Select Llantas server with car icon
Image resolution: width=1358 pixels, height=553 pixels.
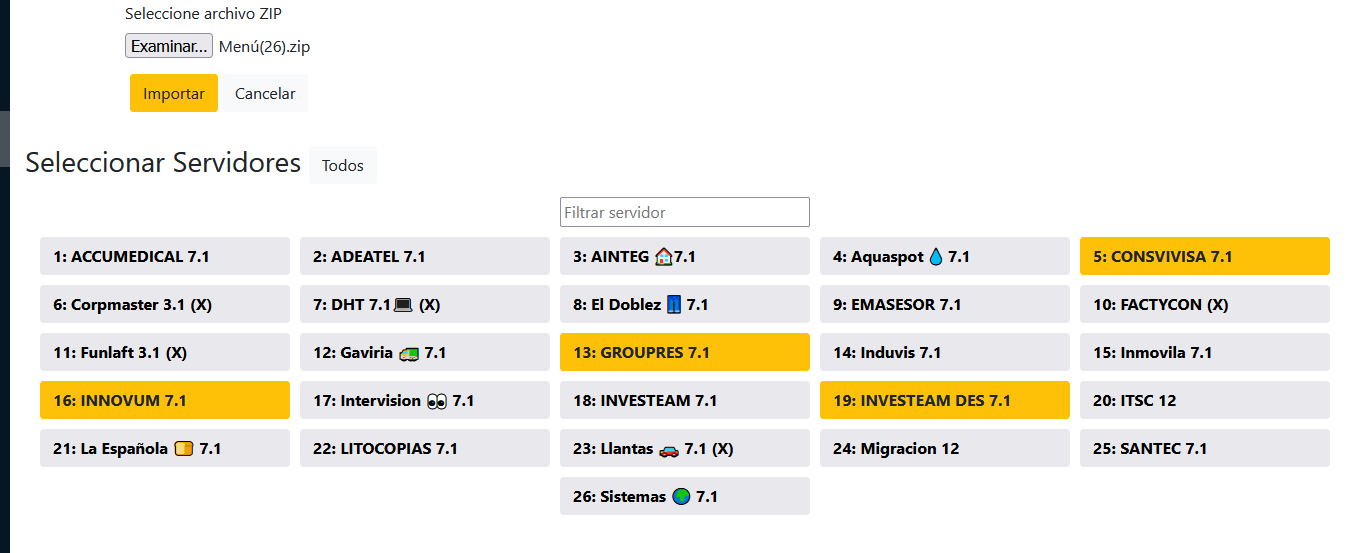684,448
